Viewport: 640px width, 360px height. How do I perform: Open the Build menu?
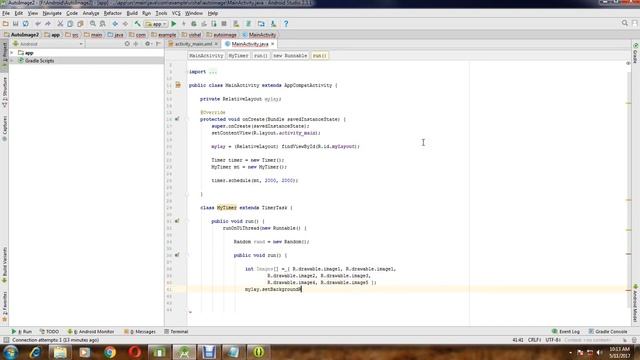pyautogui.click(x=132, y=13)
